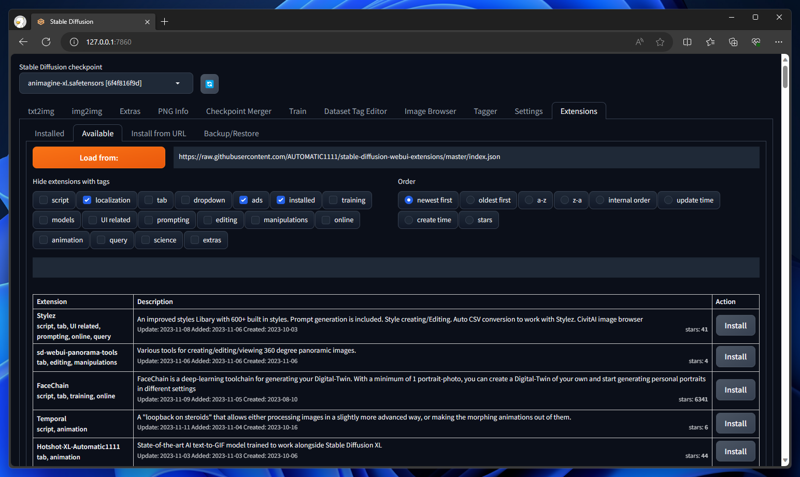Switch to the img2img tab
The image size is (800, 477).
(x=87, y=111)
